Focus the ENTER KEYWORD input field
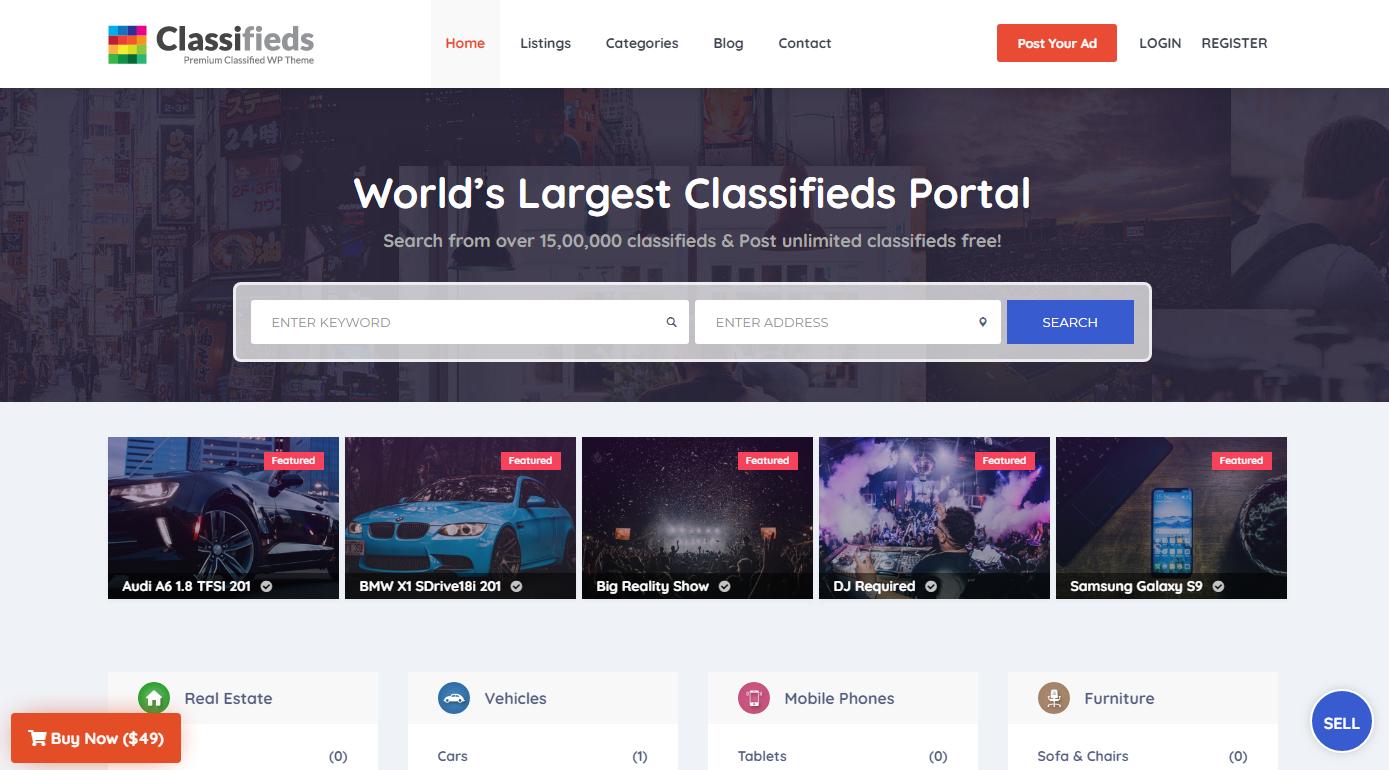This screenshot has height=770, width=1389. (470, 322)
